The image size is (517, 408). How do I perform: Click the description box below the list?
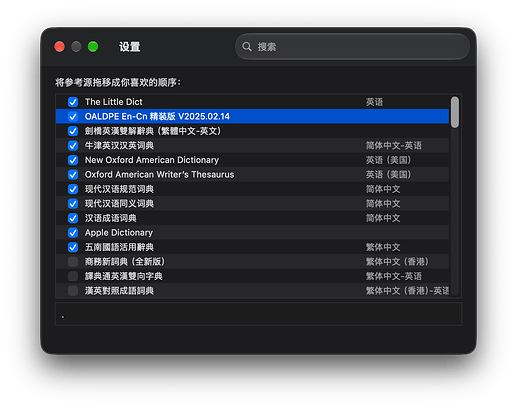tap(258, 314)
